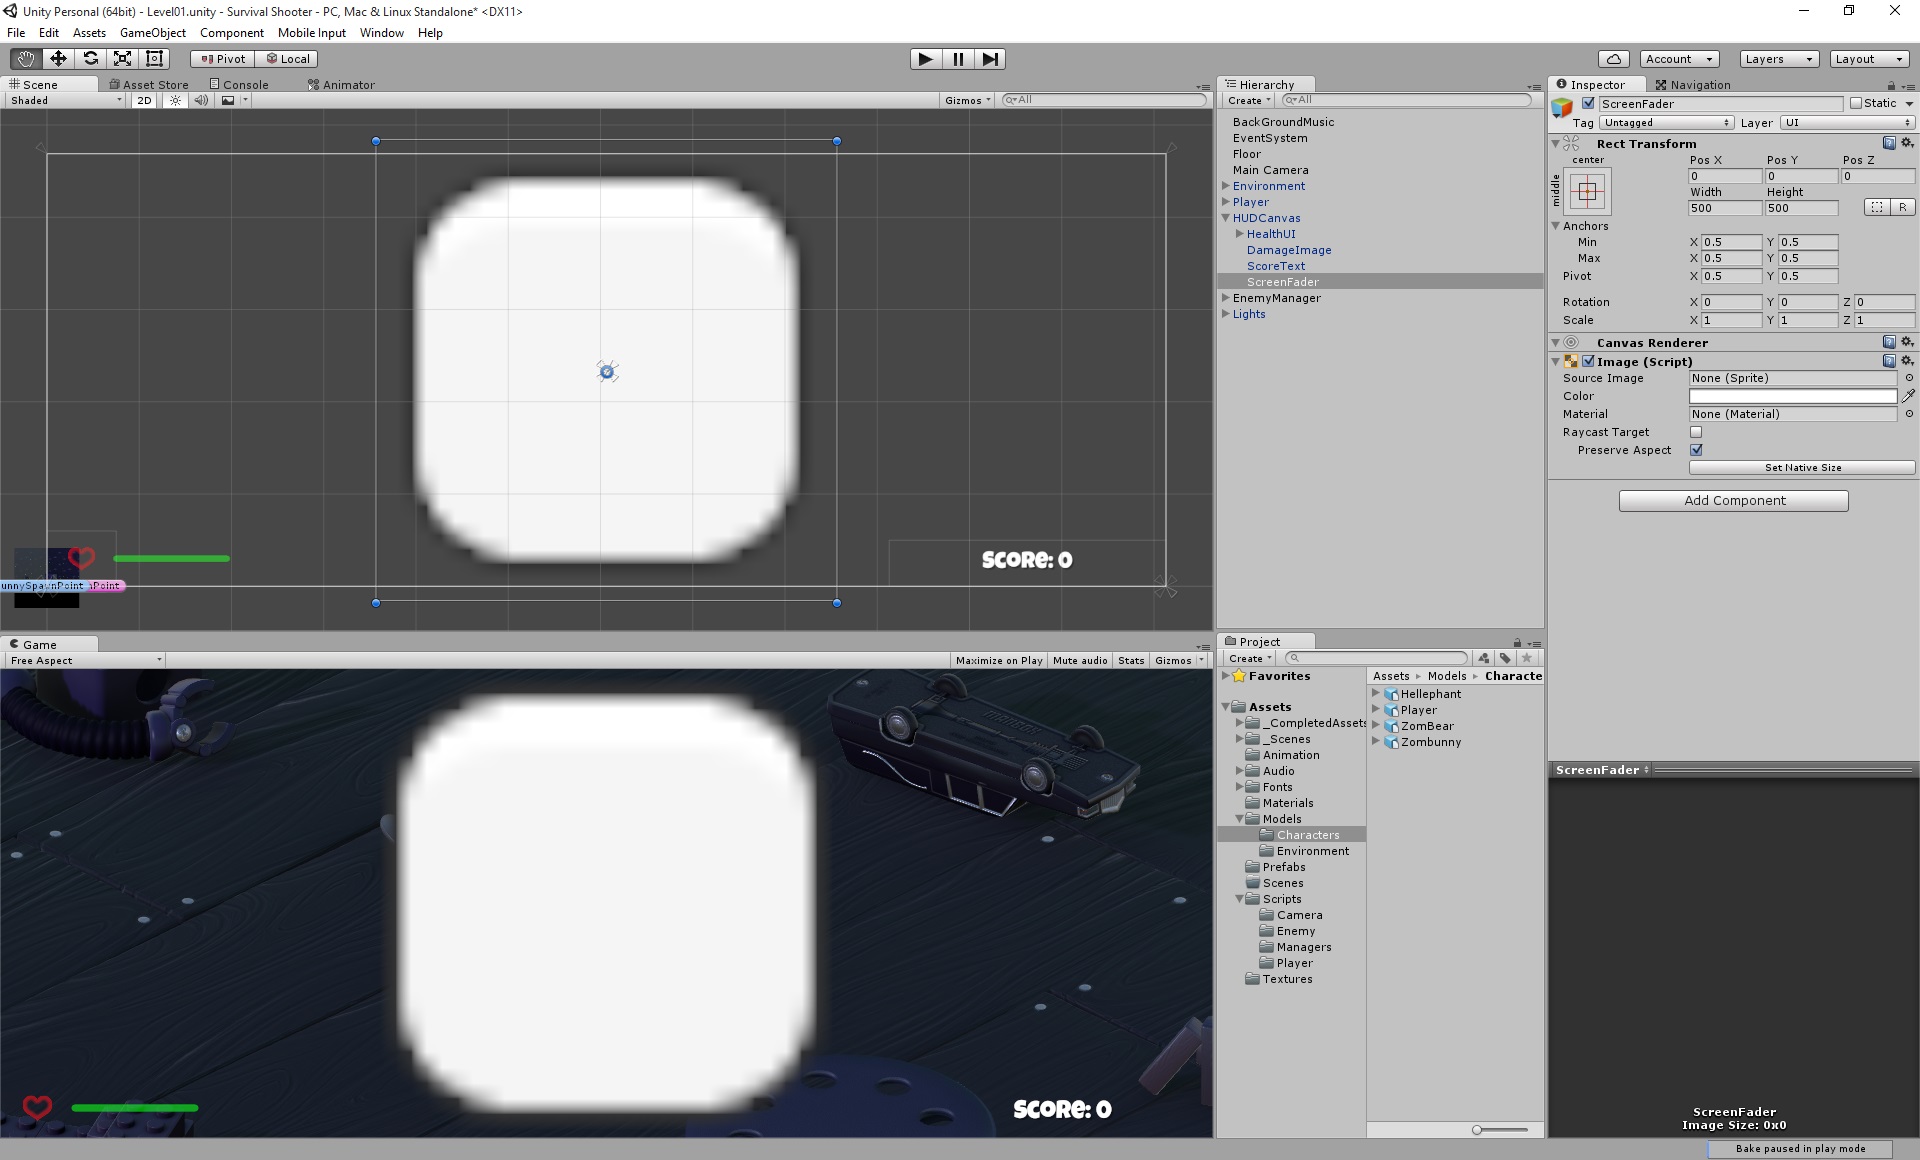Open the Tag dropdown

(x=1666, y=122)
